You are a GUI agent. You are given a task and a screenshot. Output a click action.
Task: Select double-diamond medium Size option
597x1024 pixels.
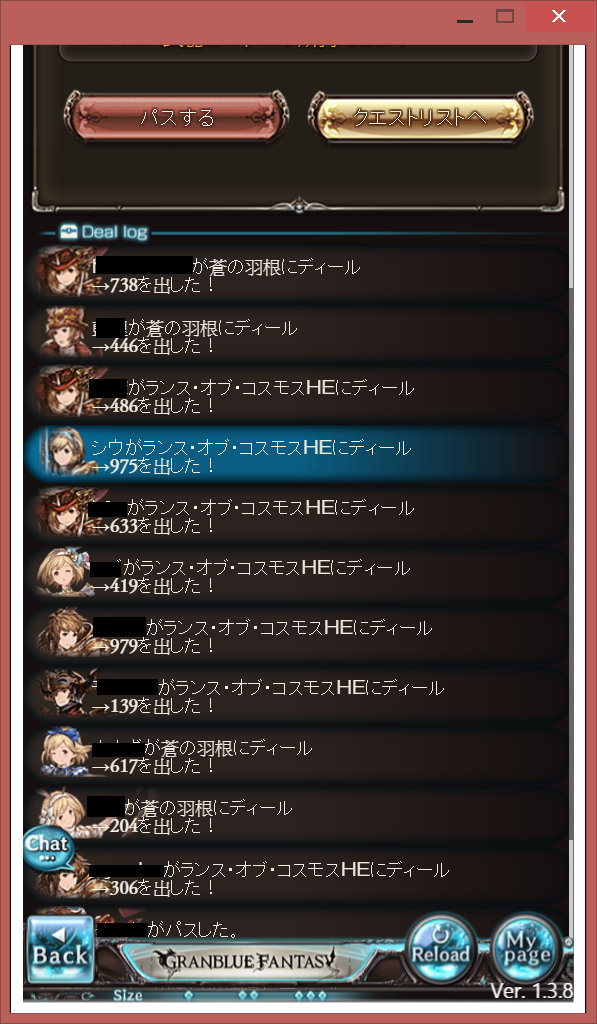point(248,995)
